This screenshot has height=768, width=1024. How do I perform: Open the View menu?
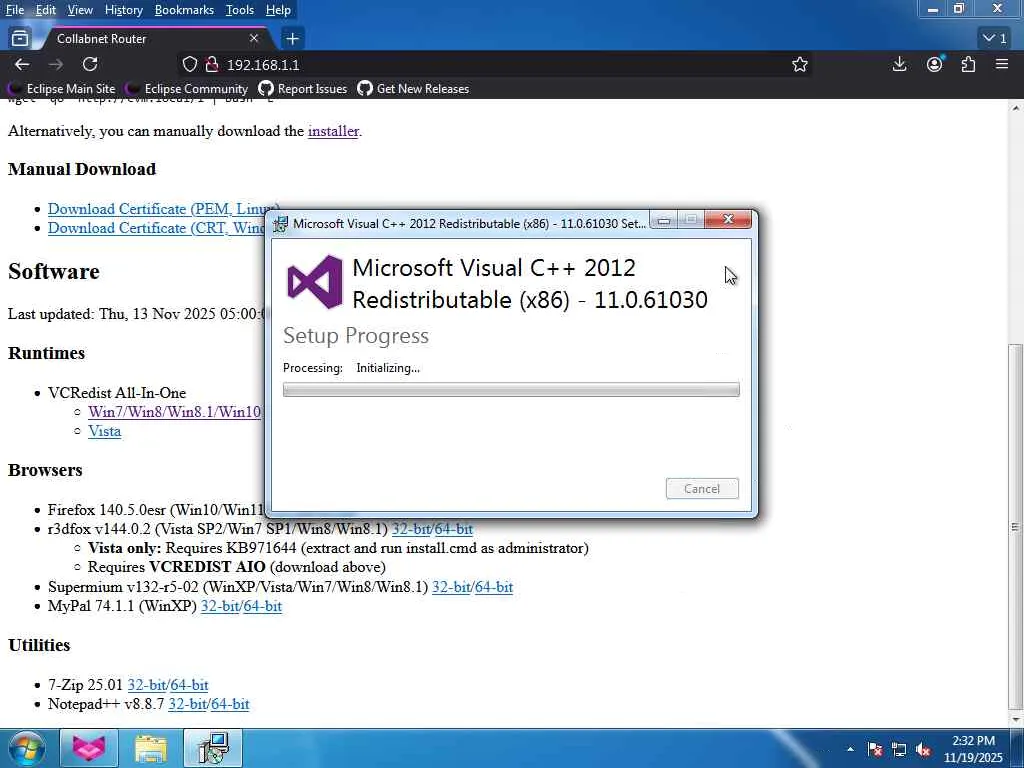80,10
